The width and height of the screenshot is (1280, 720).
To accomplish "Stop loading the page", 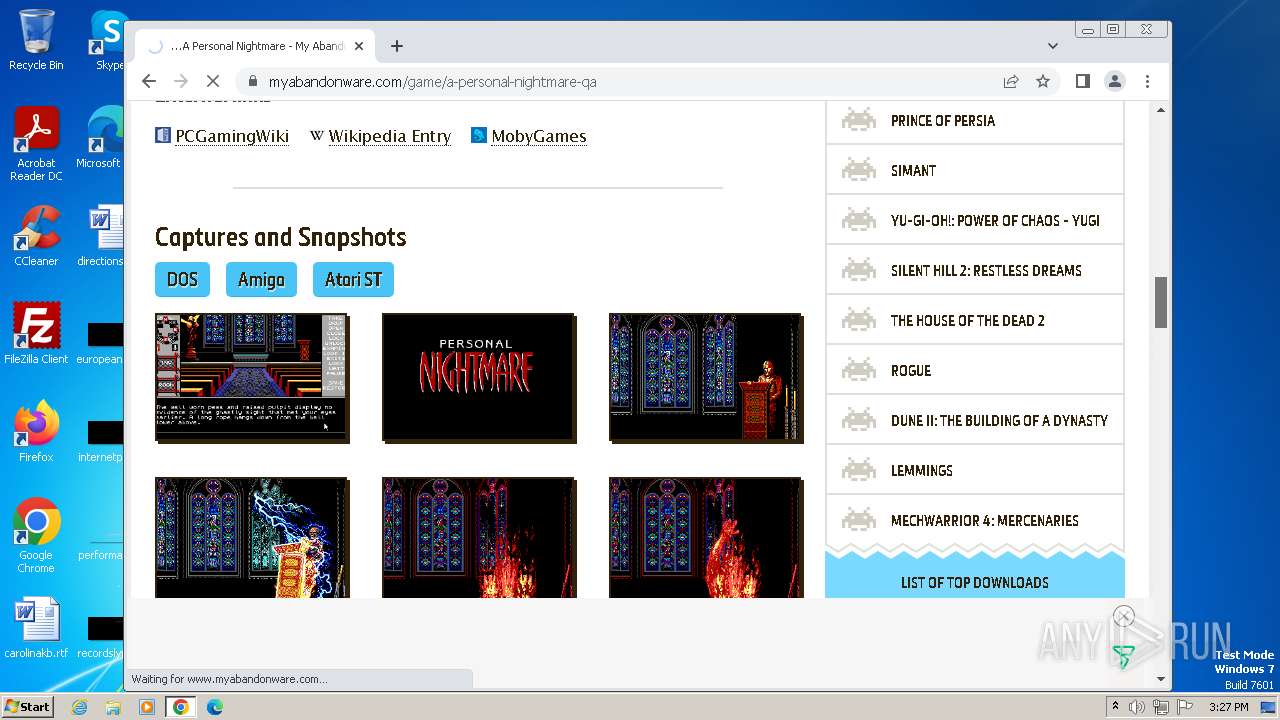I will (x=213, y=81).
